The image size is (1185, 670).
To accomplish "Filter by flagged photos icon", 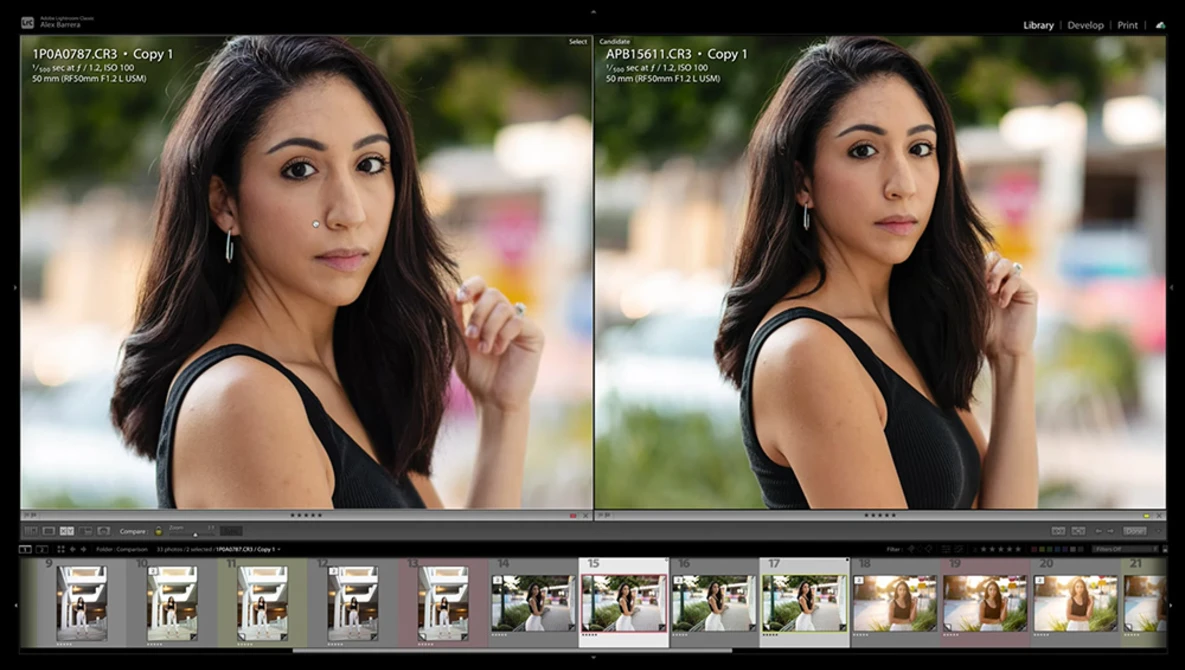I will [911, 549].
